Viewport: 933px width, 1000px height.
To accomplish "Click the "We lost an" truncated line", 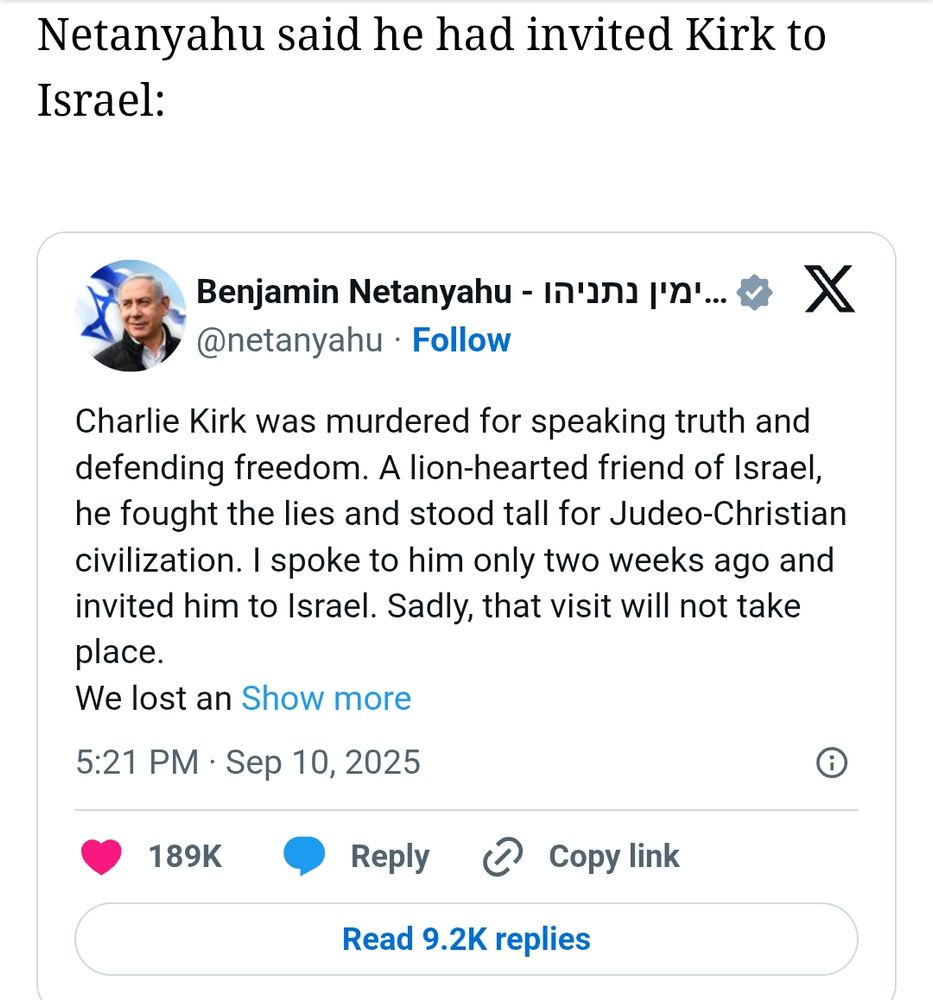I will click(x=153, y=698).
